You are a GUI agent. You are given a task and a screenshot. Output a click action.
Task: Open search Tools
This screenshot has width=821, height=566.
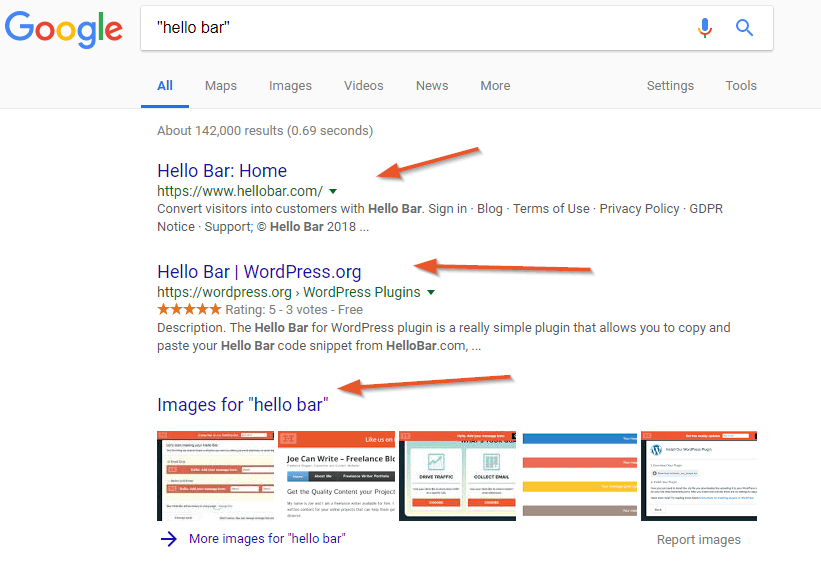coord(741,86)
